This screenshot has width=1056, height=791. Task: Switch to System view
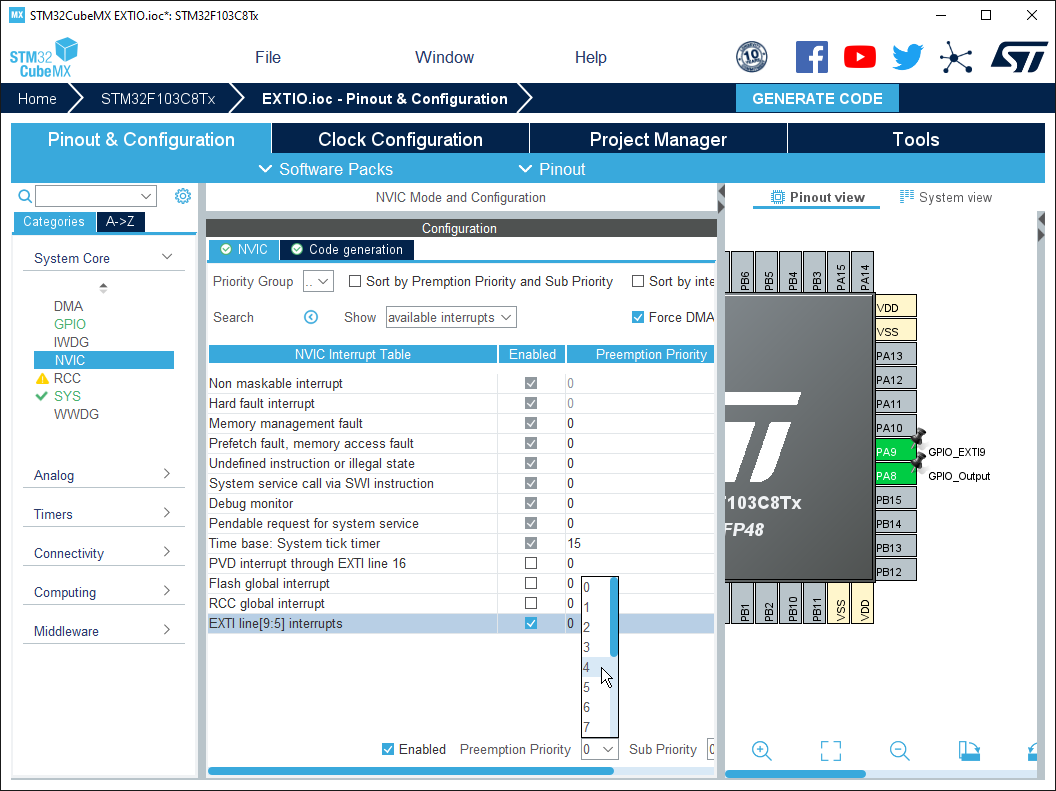click(946, 197)
